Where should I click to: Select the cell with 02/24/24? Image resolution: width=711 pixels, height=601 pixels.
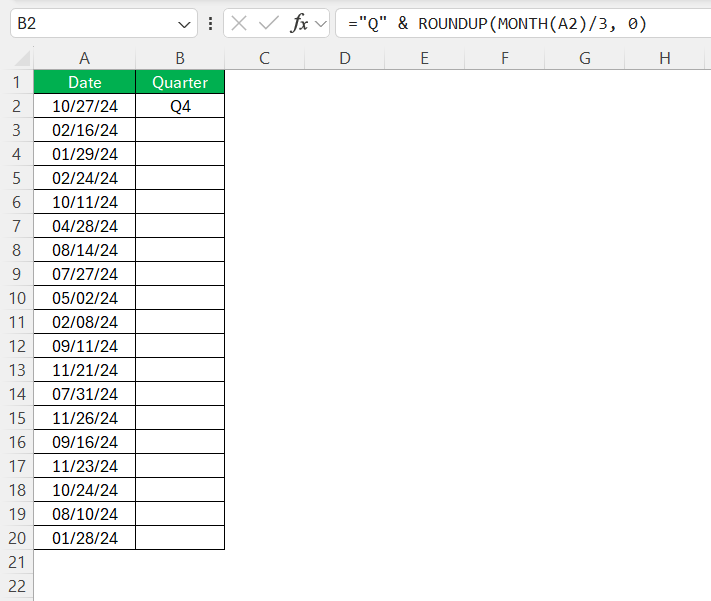(x=84, y=178)
